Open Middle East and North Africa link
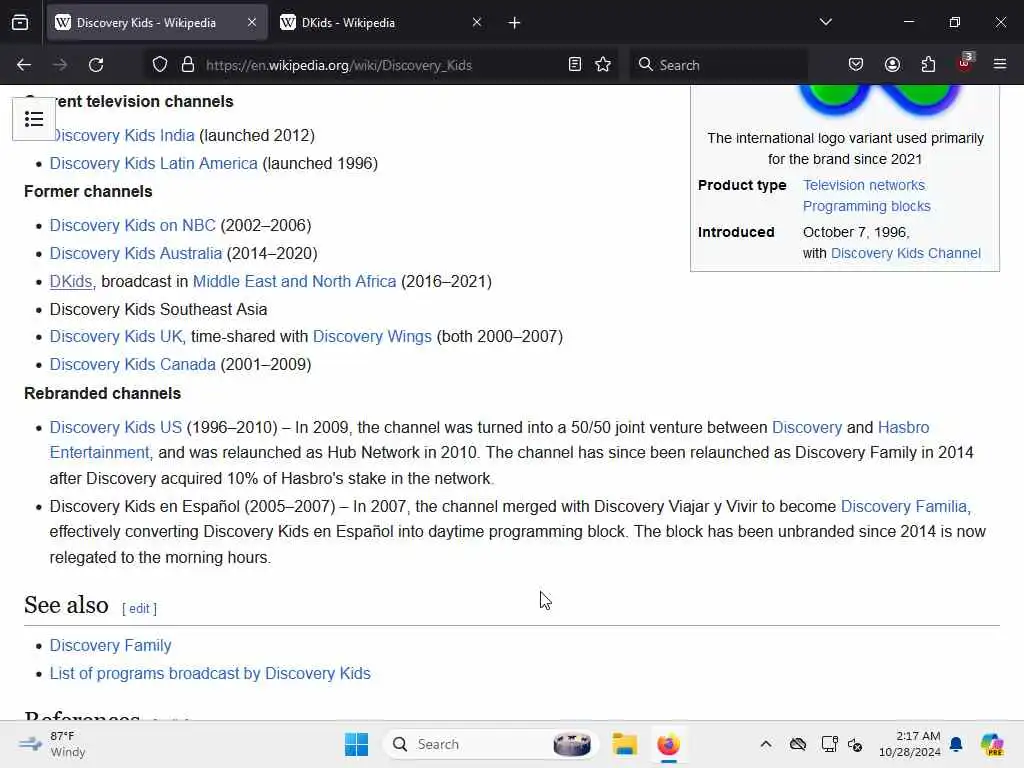This screenshot has height=768, width=1024. click(295, 281)
